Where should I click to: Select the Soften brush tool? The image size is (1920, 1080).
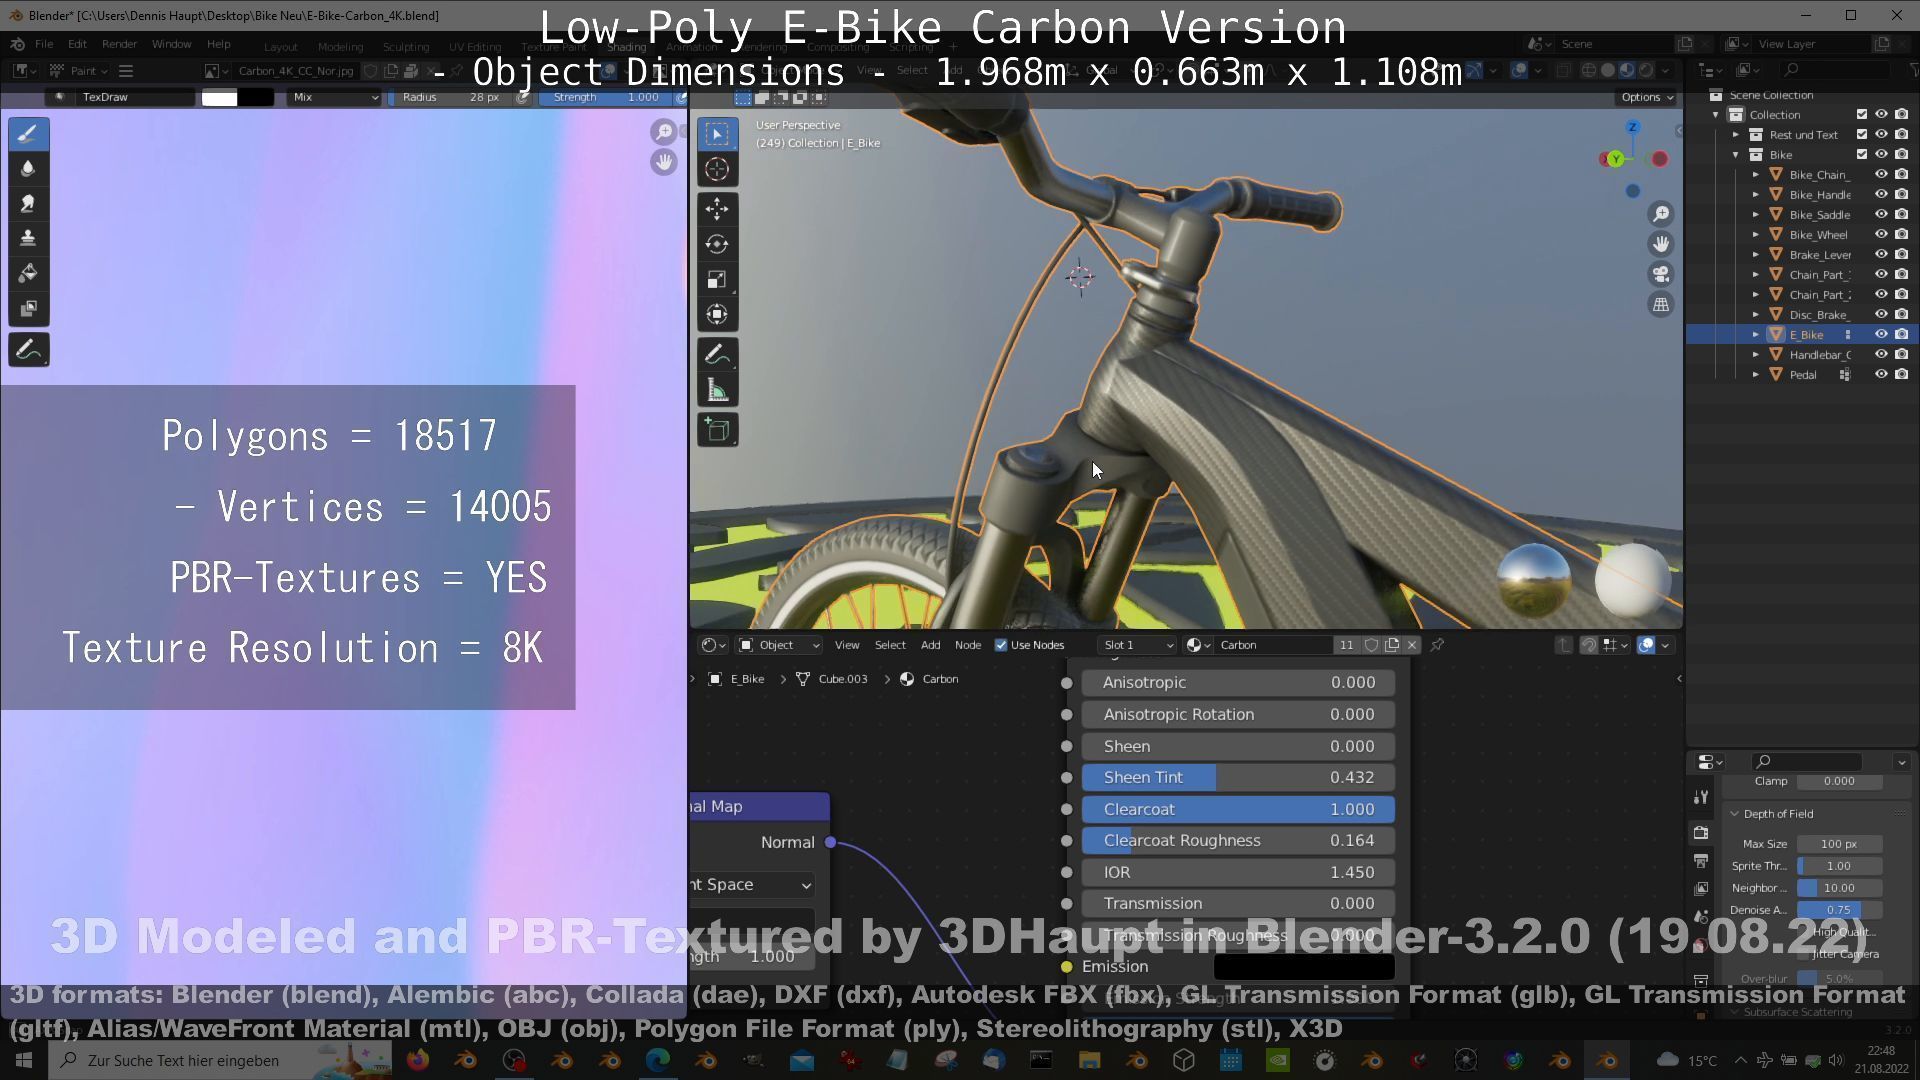coord(28,168)
